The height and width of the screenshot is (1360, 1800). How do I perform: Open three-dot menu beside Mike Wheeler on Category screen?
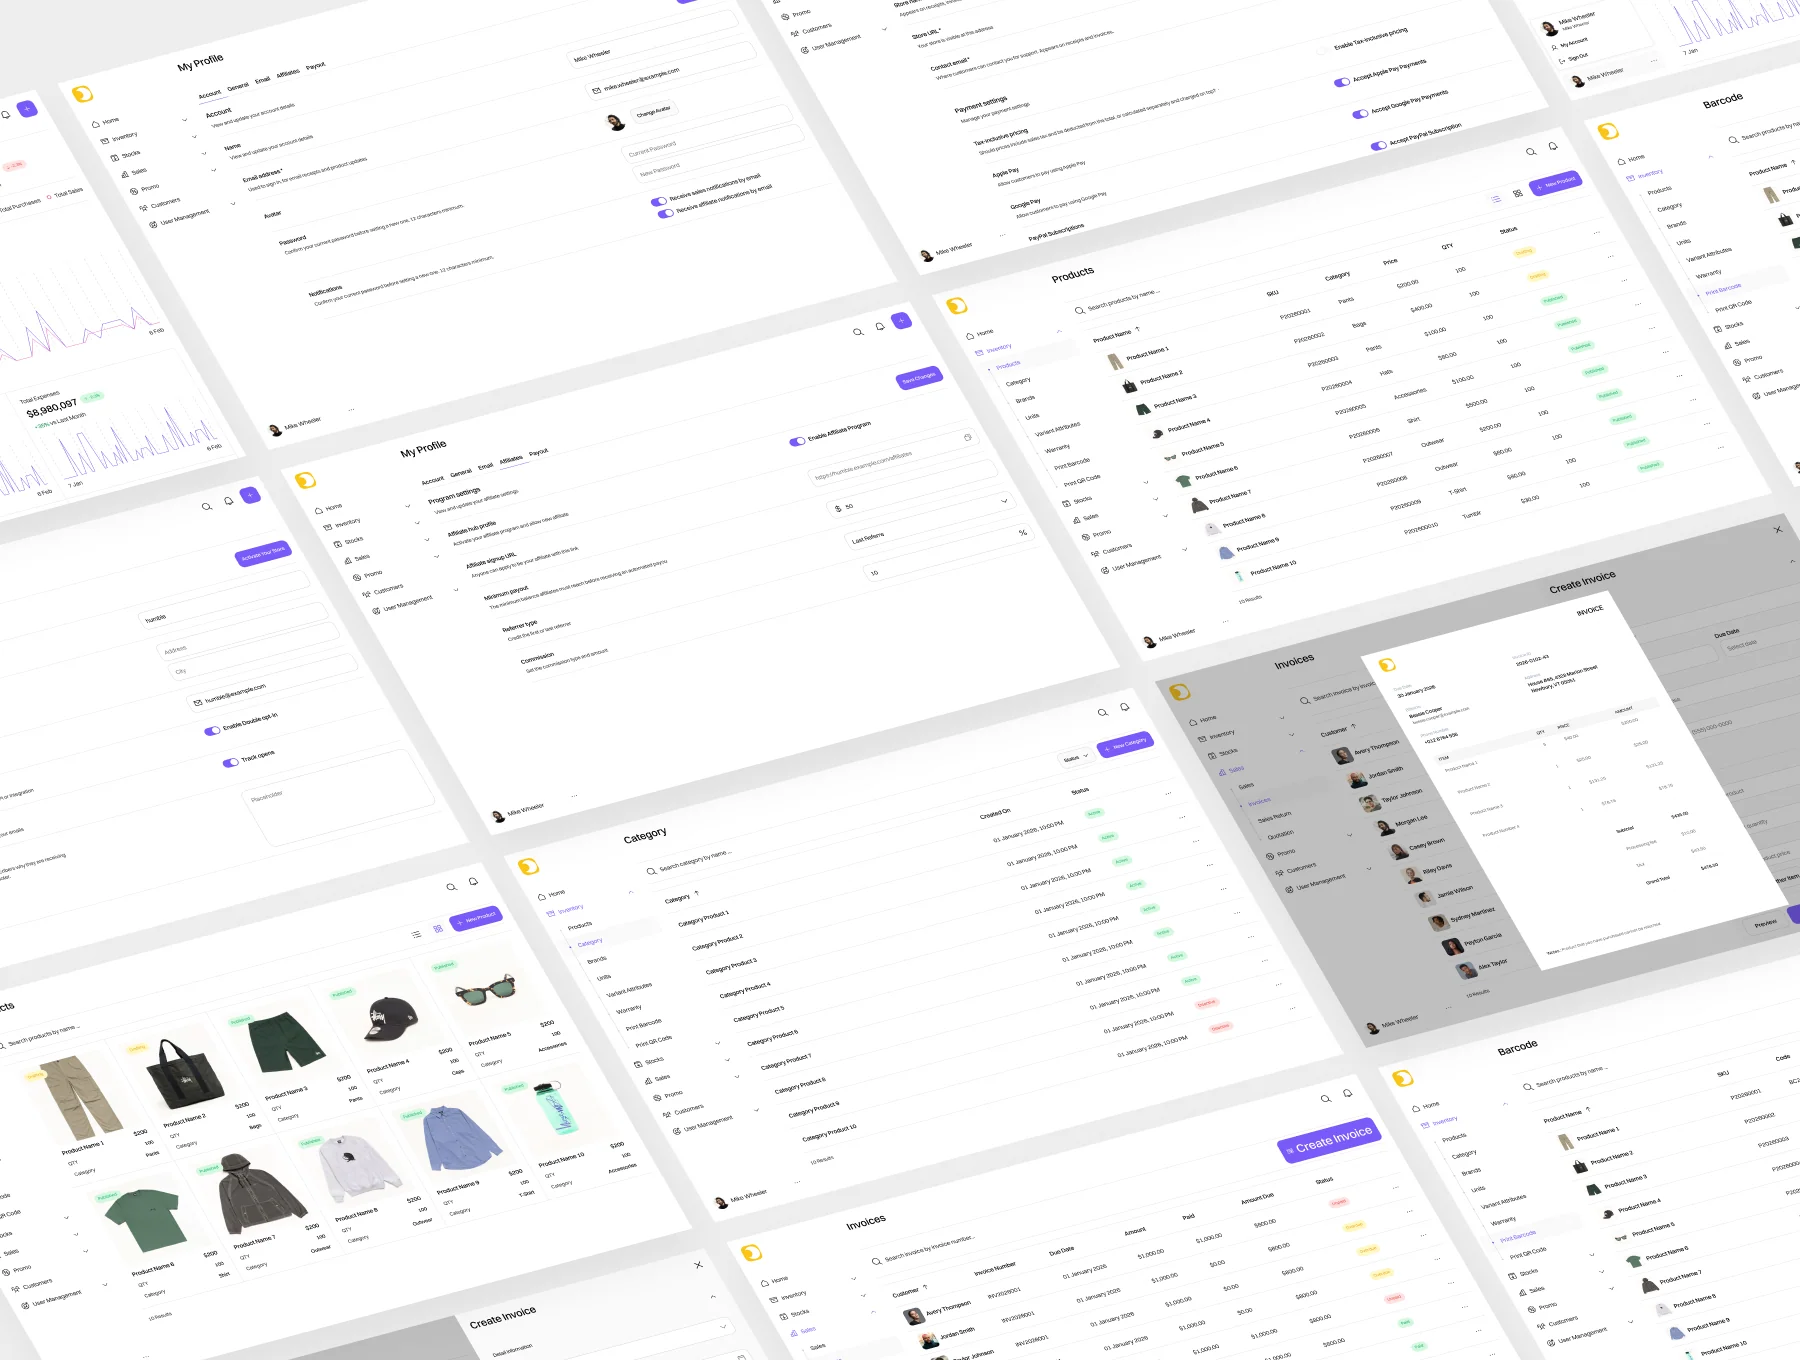click(x=798, y=1181)
